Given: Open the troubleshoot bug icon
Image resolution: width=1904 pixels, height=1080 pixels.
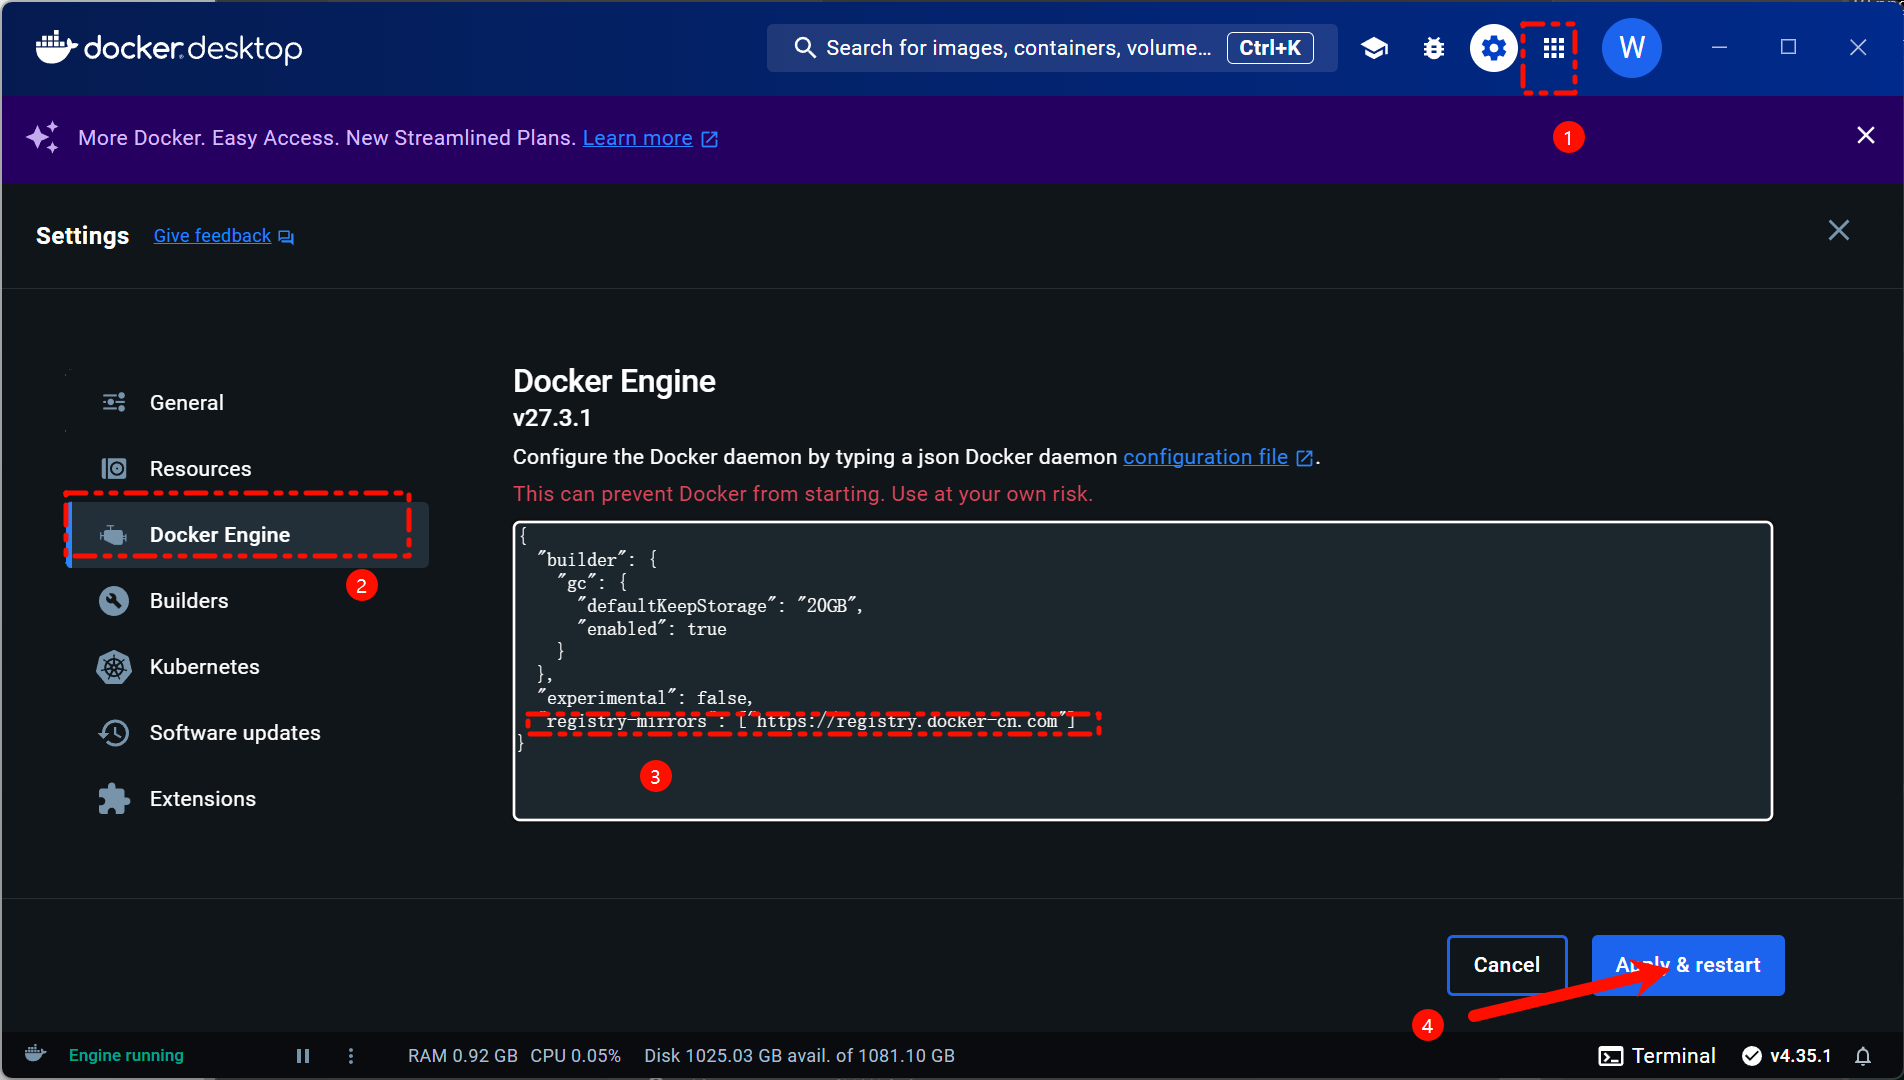Looking at the screenshot, I should point(1434,48).
